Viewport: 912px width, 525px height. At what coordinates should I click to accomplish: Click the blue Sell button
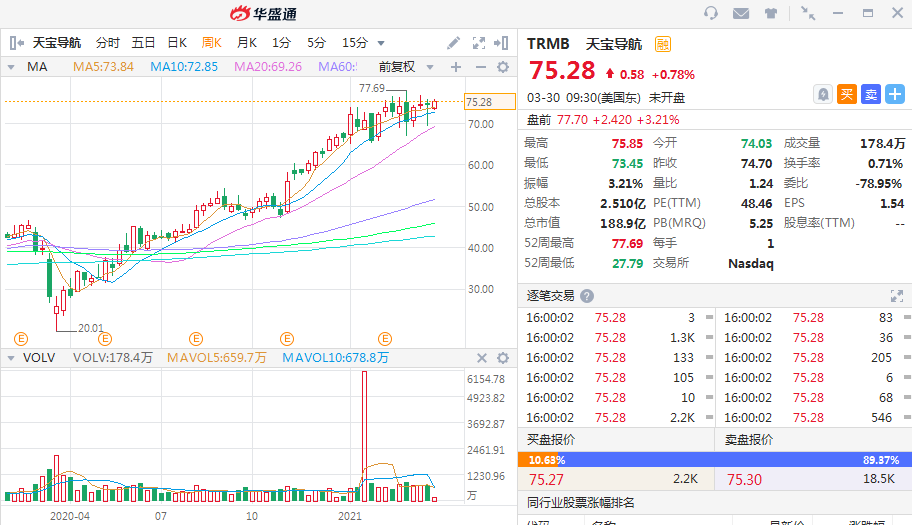871,94
